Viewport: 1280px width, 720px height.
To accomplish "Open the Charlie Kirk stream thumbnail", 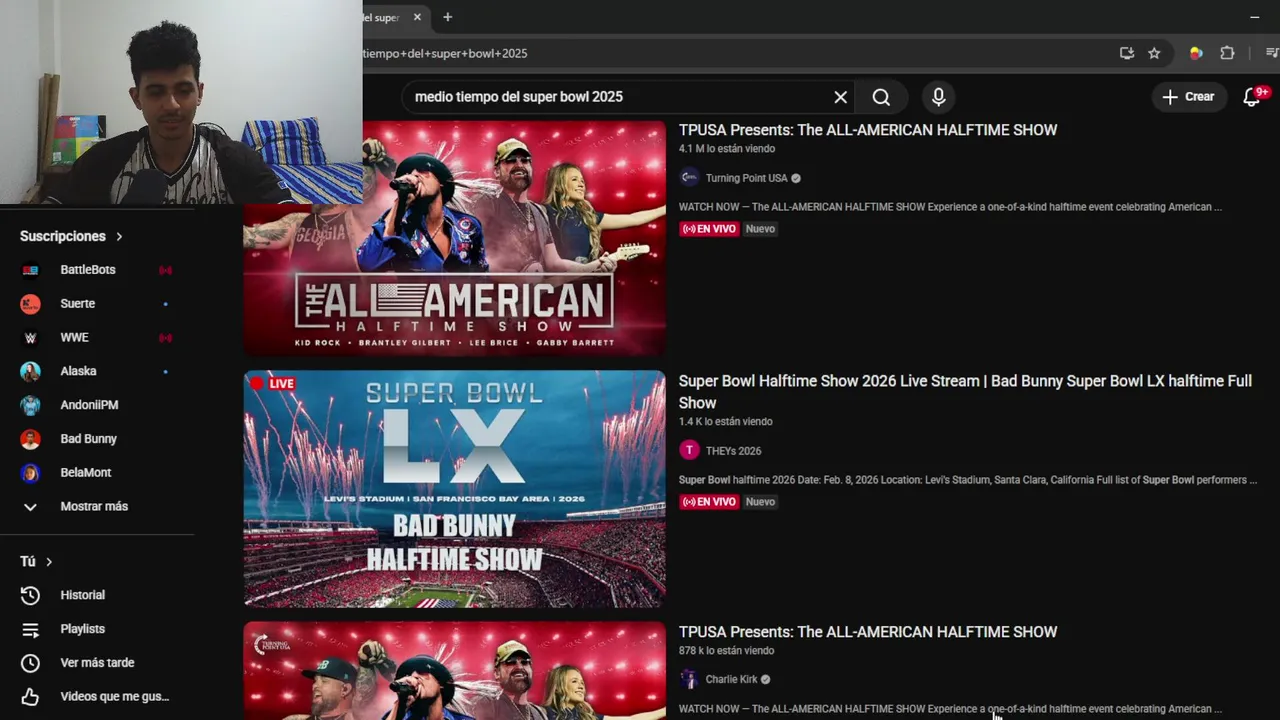I will point(455,671).
